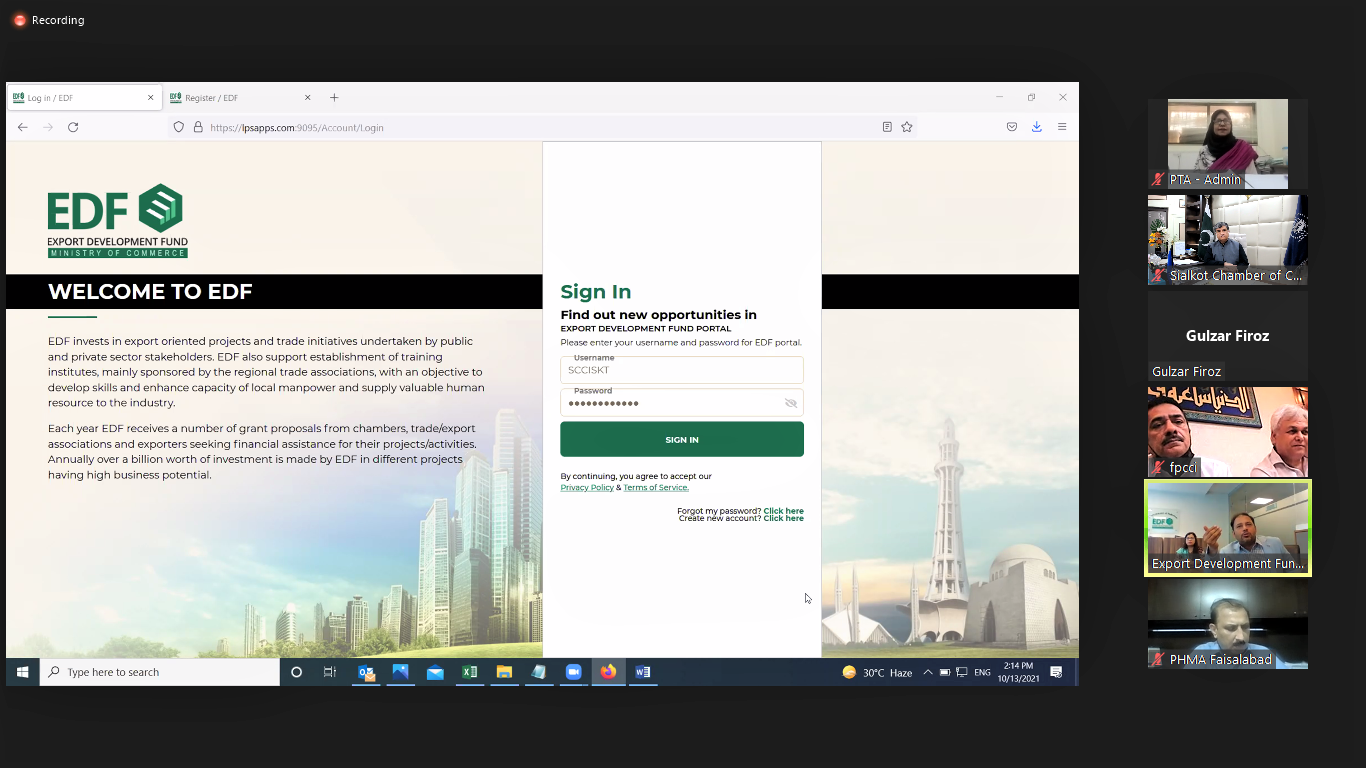Open the Windows Start menu
The image size is (1366, 768).
[22, 672]
